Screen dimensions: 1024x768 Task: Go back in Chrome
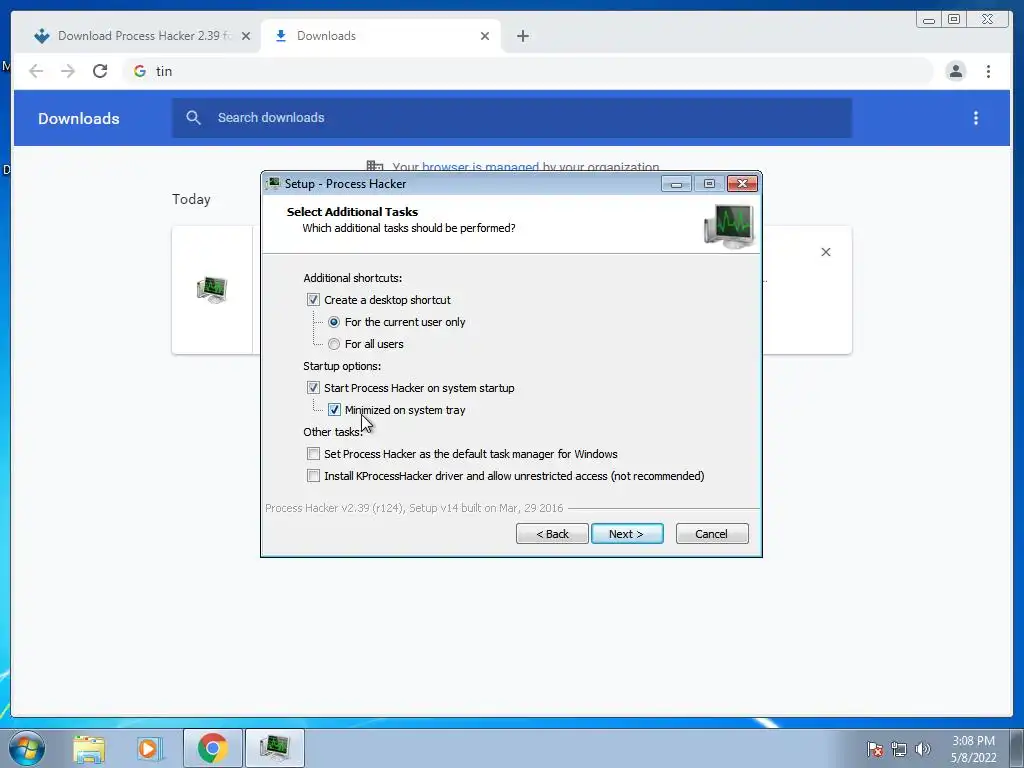[37, 71]
